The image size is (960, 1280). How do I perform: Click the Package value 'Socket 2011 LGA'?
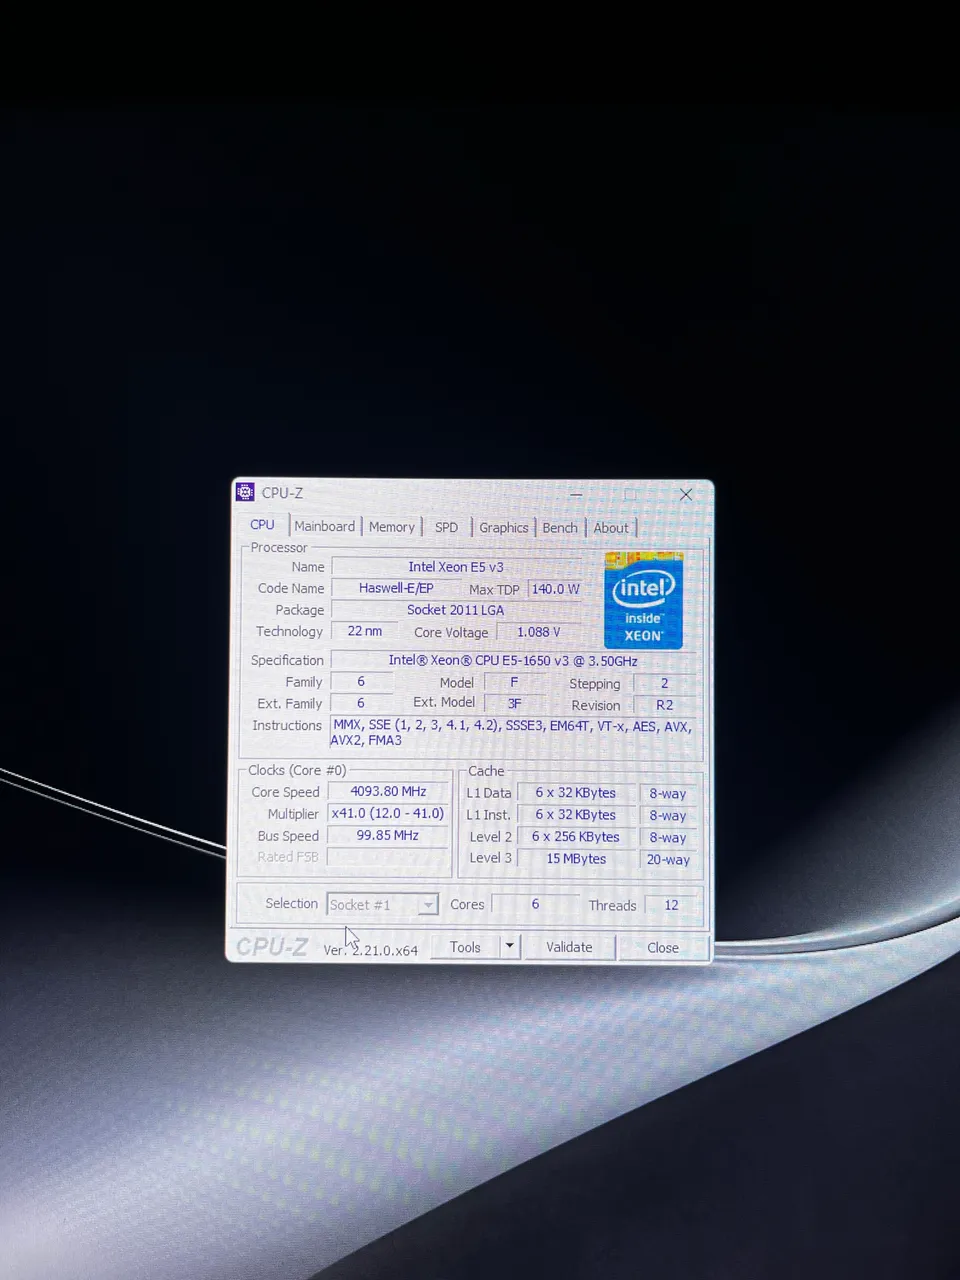456,610
